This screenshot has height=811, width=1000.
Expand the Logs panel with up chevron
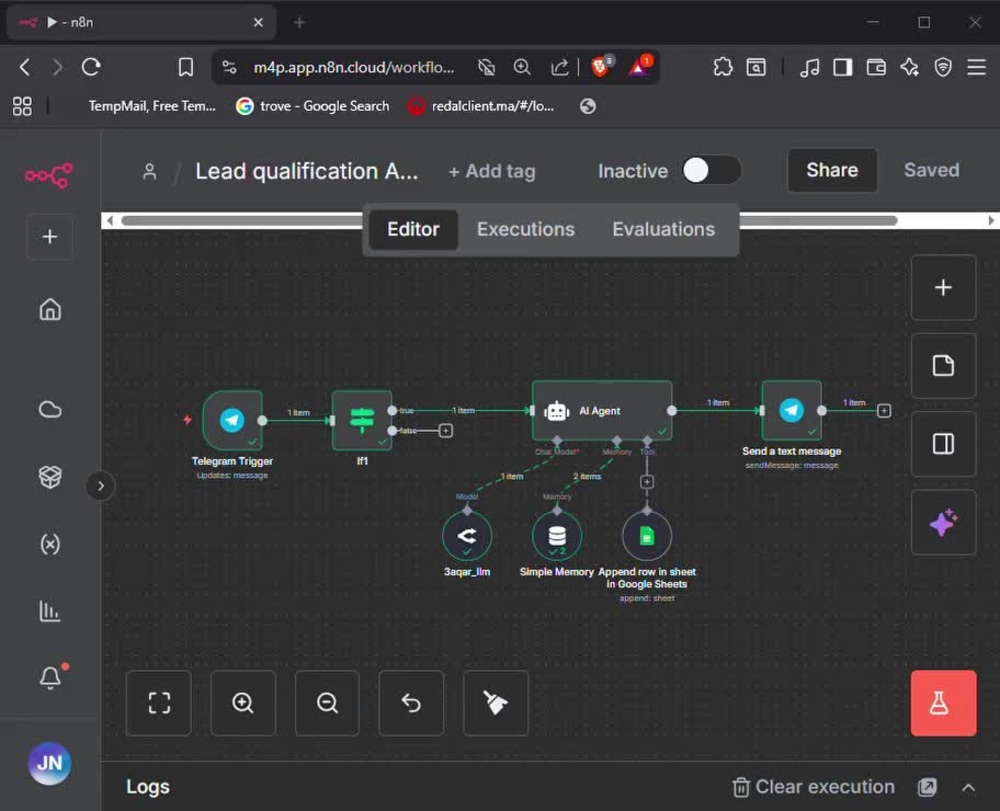pos(968,787)
